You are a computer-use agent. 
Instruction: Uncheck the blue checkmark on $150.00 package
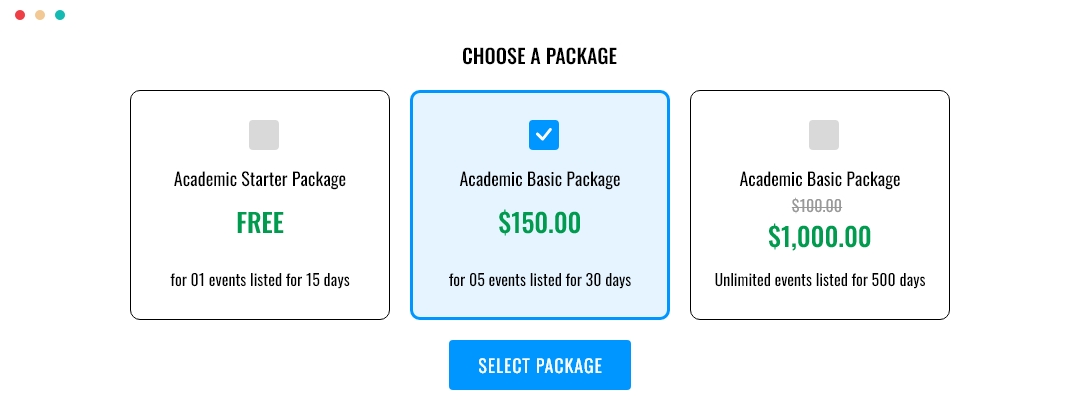(x=543, y=135)
